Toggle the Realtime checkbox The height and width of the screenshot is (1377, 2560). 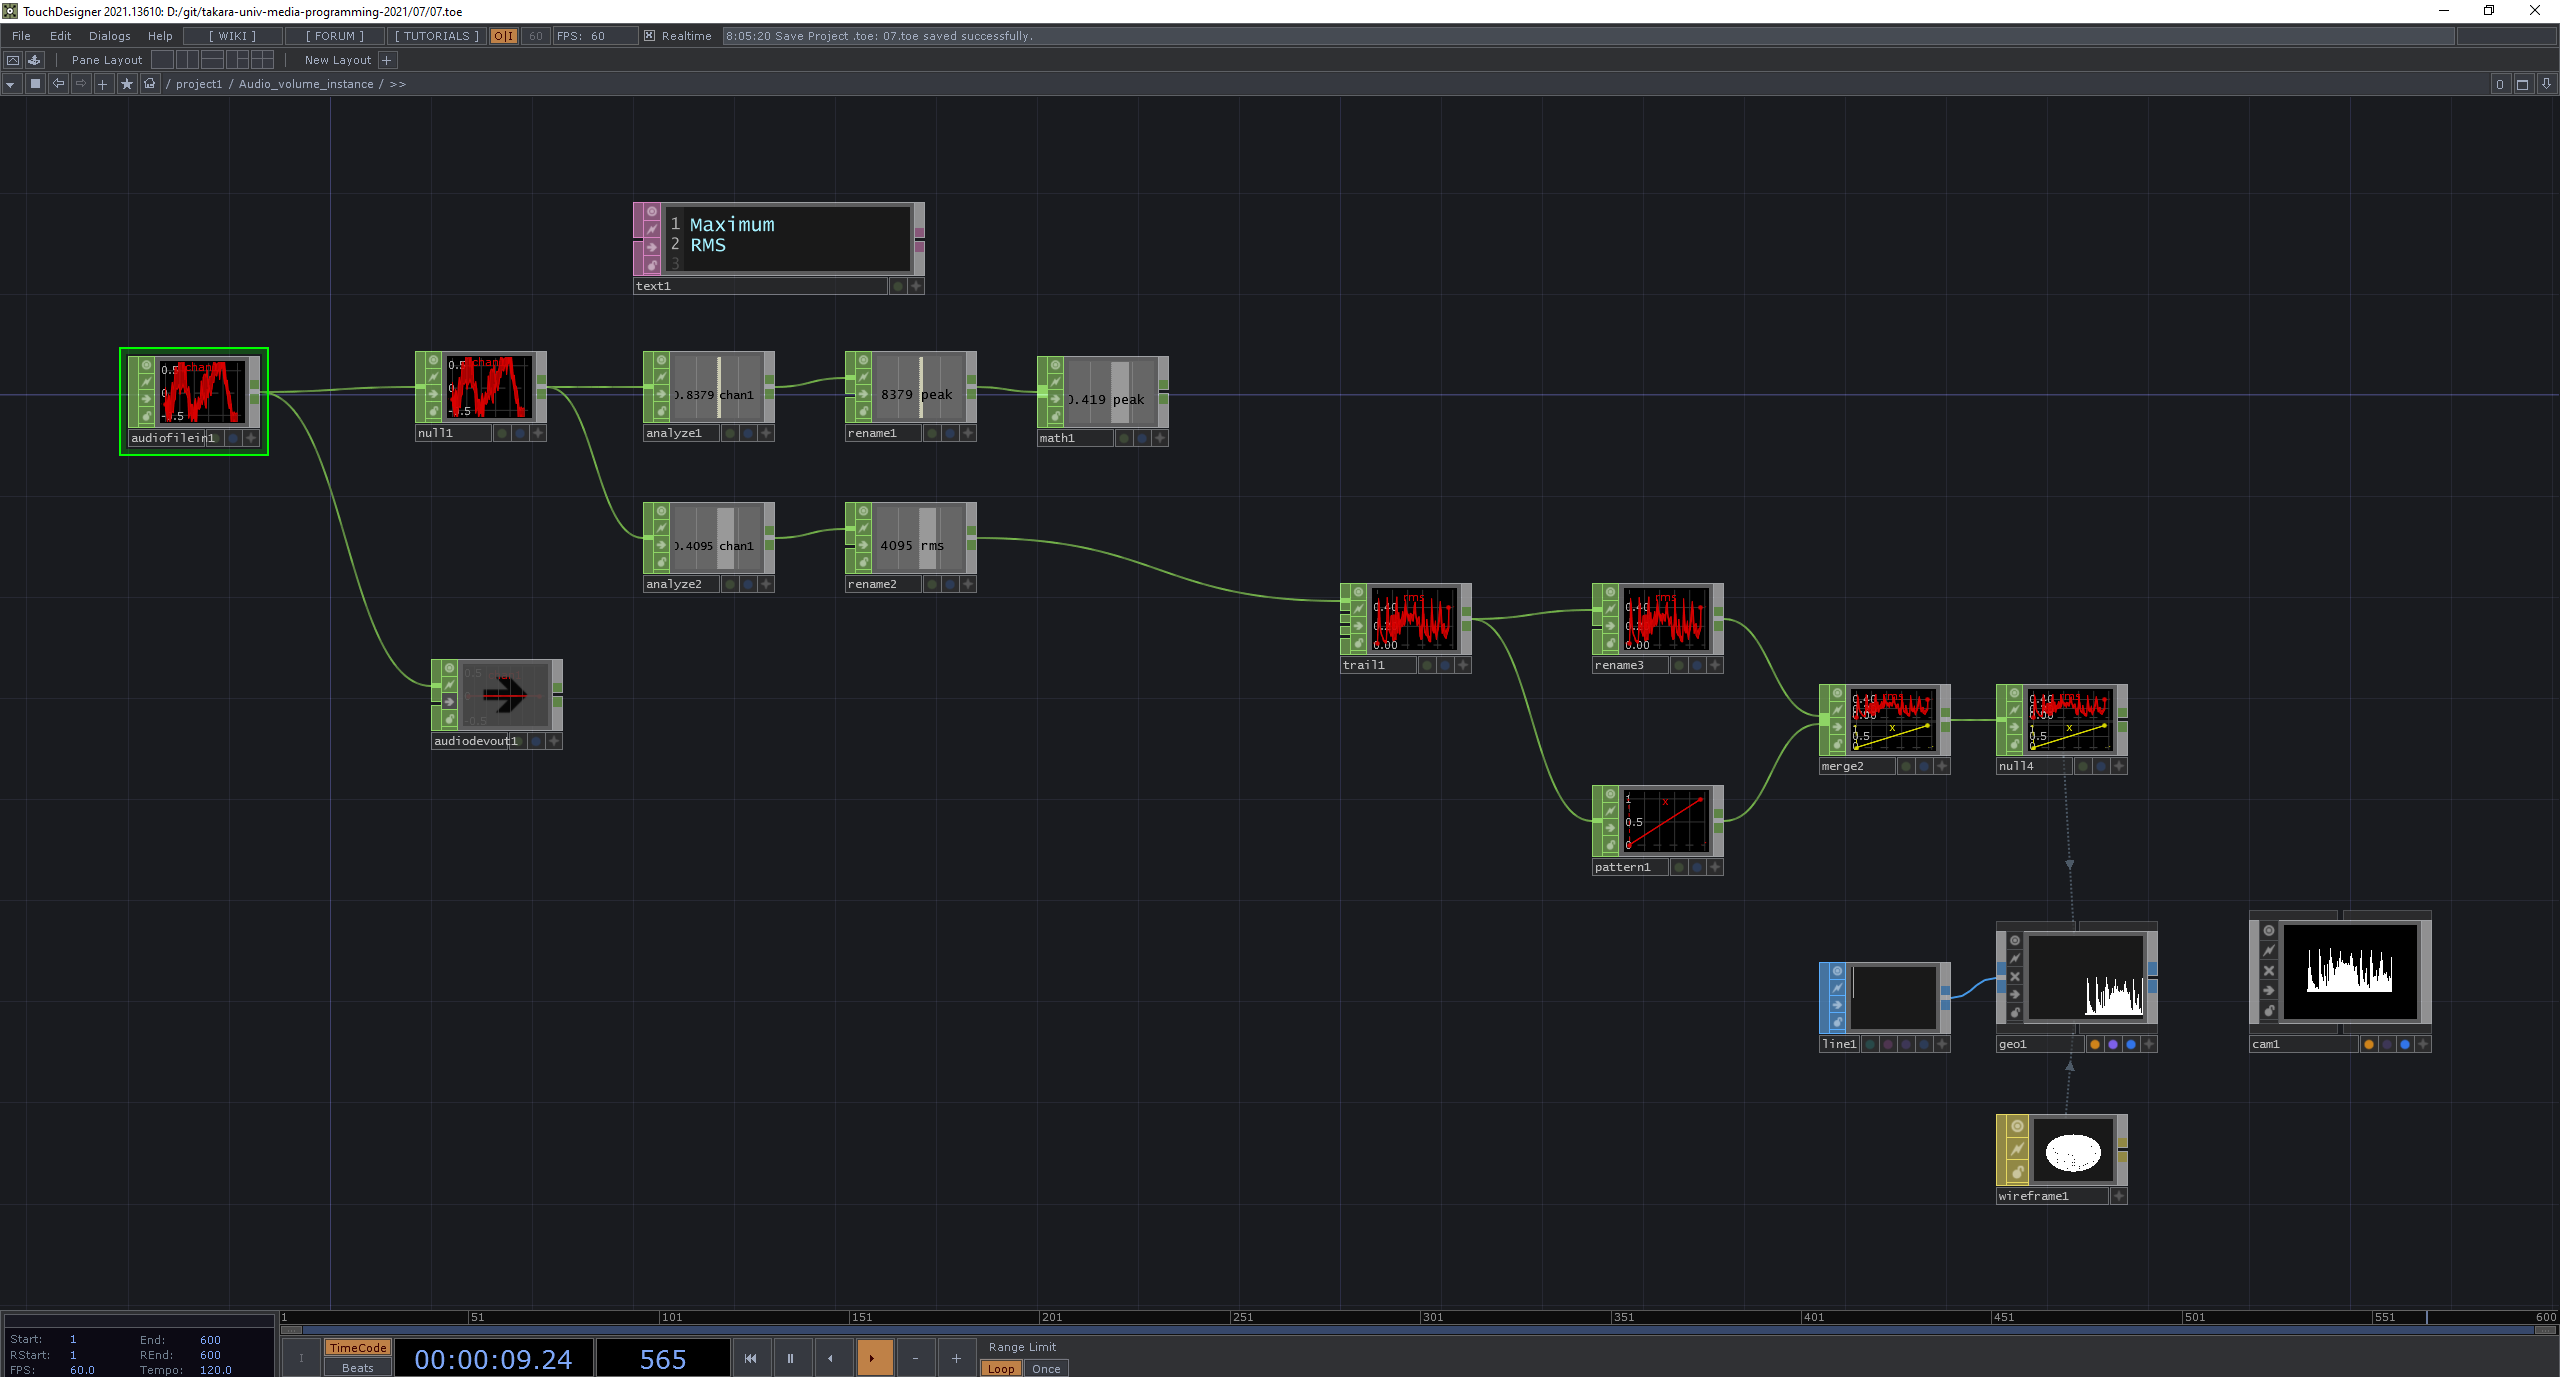[x=649, y=36]
